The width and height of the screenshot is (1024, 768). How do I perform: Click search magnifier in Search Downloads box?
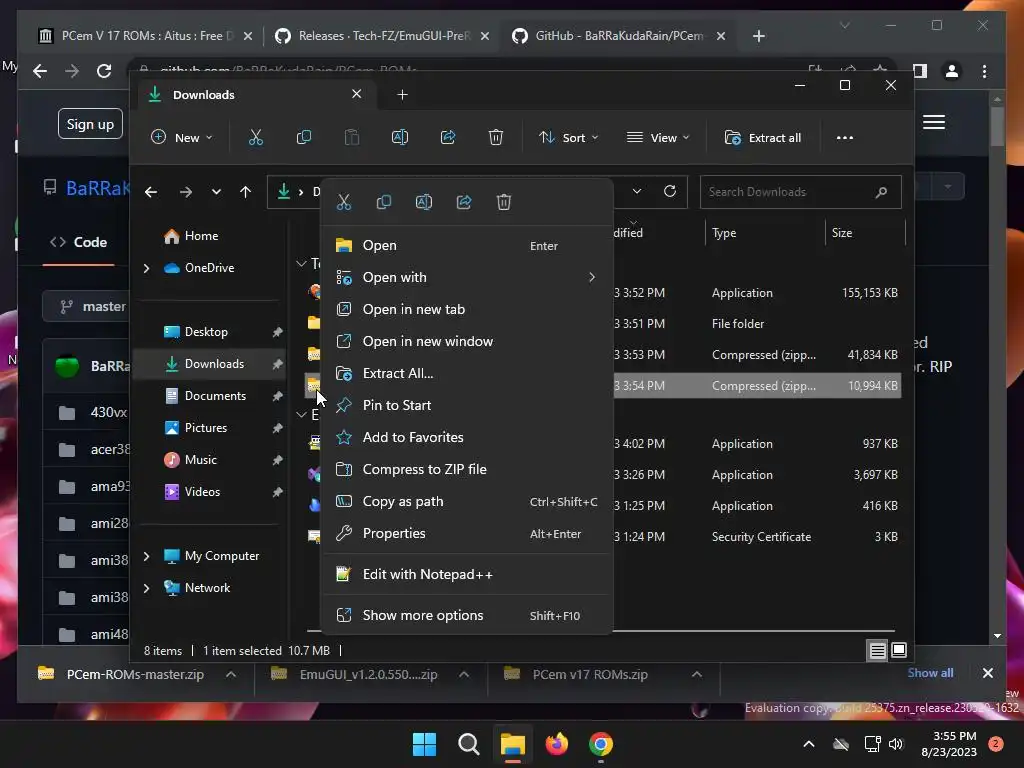point(881,192)
